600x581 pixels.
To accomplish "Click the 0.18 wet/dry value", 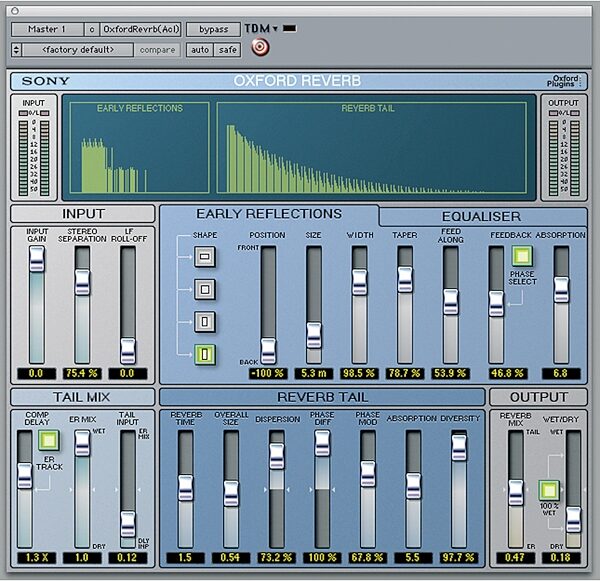I will 561,557.
